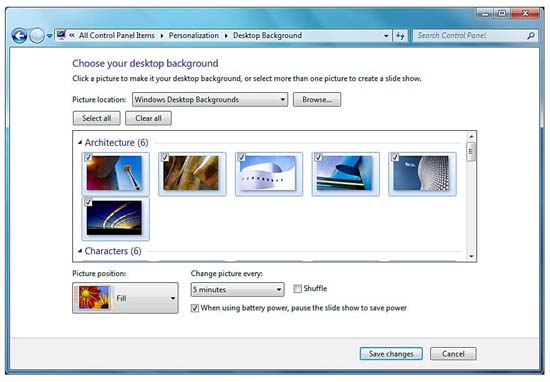Select the night arches wallpaper thumbnail
The width and height of the screenshot is (550, 382).
115,219
